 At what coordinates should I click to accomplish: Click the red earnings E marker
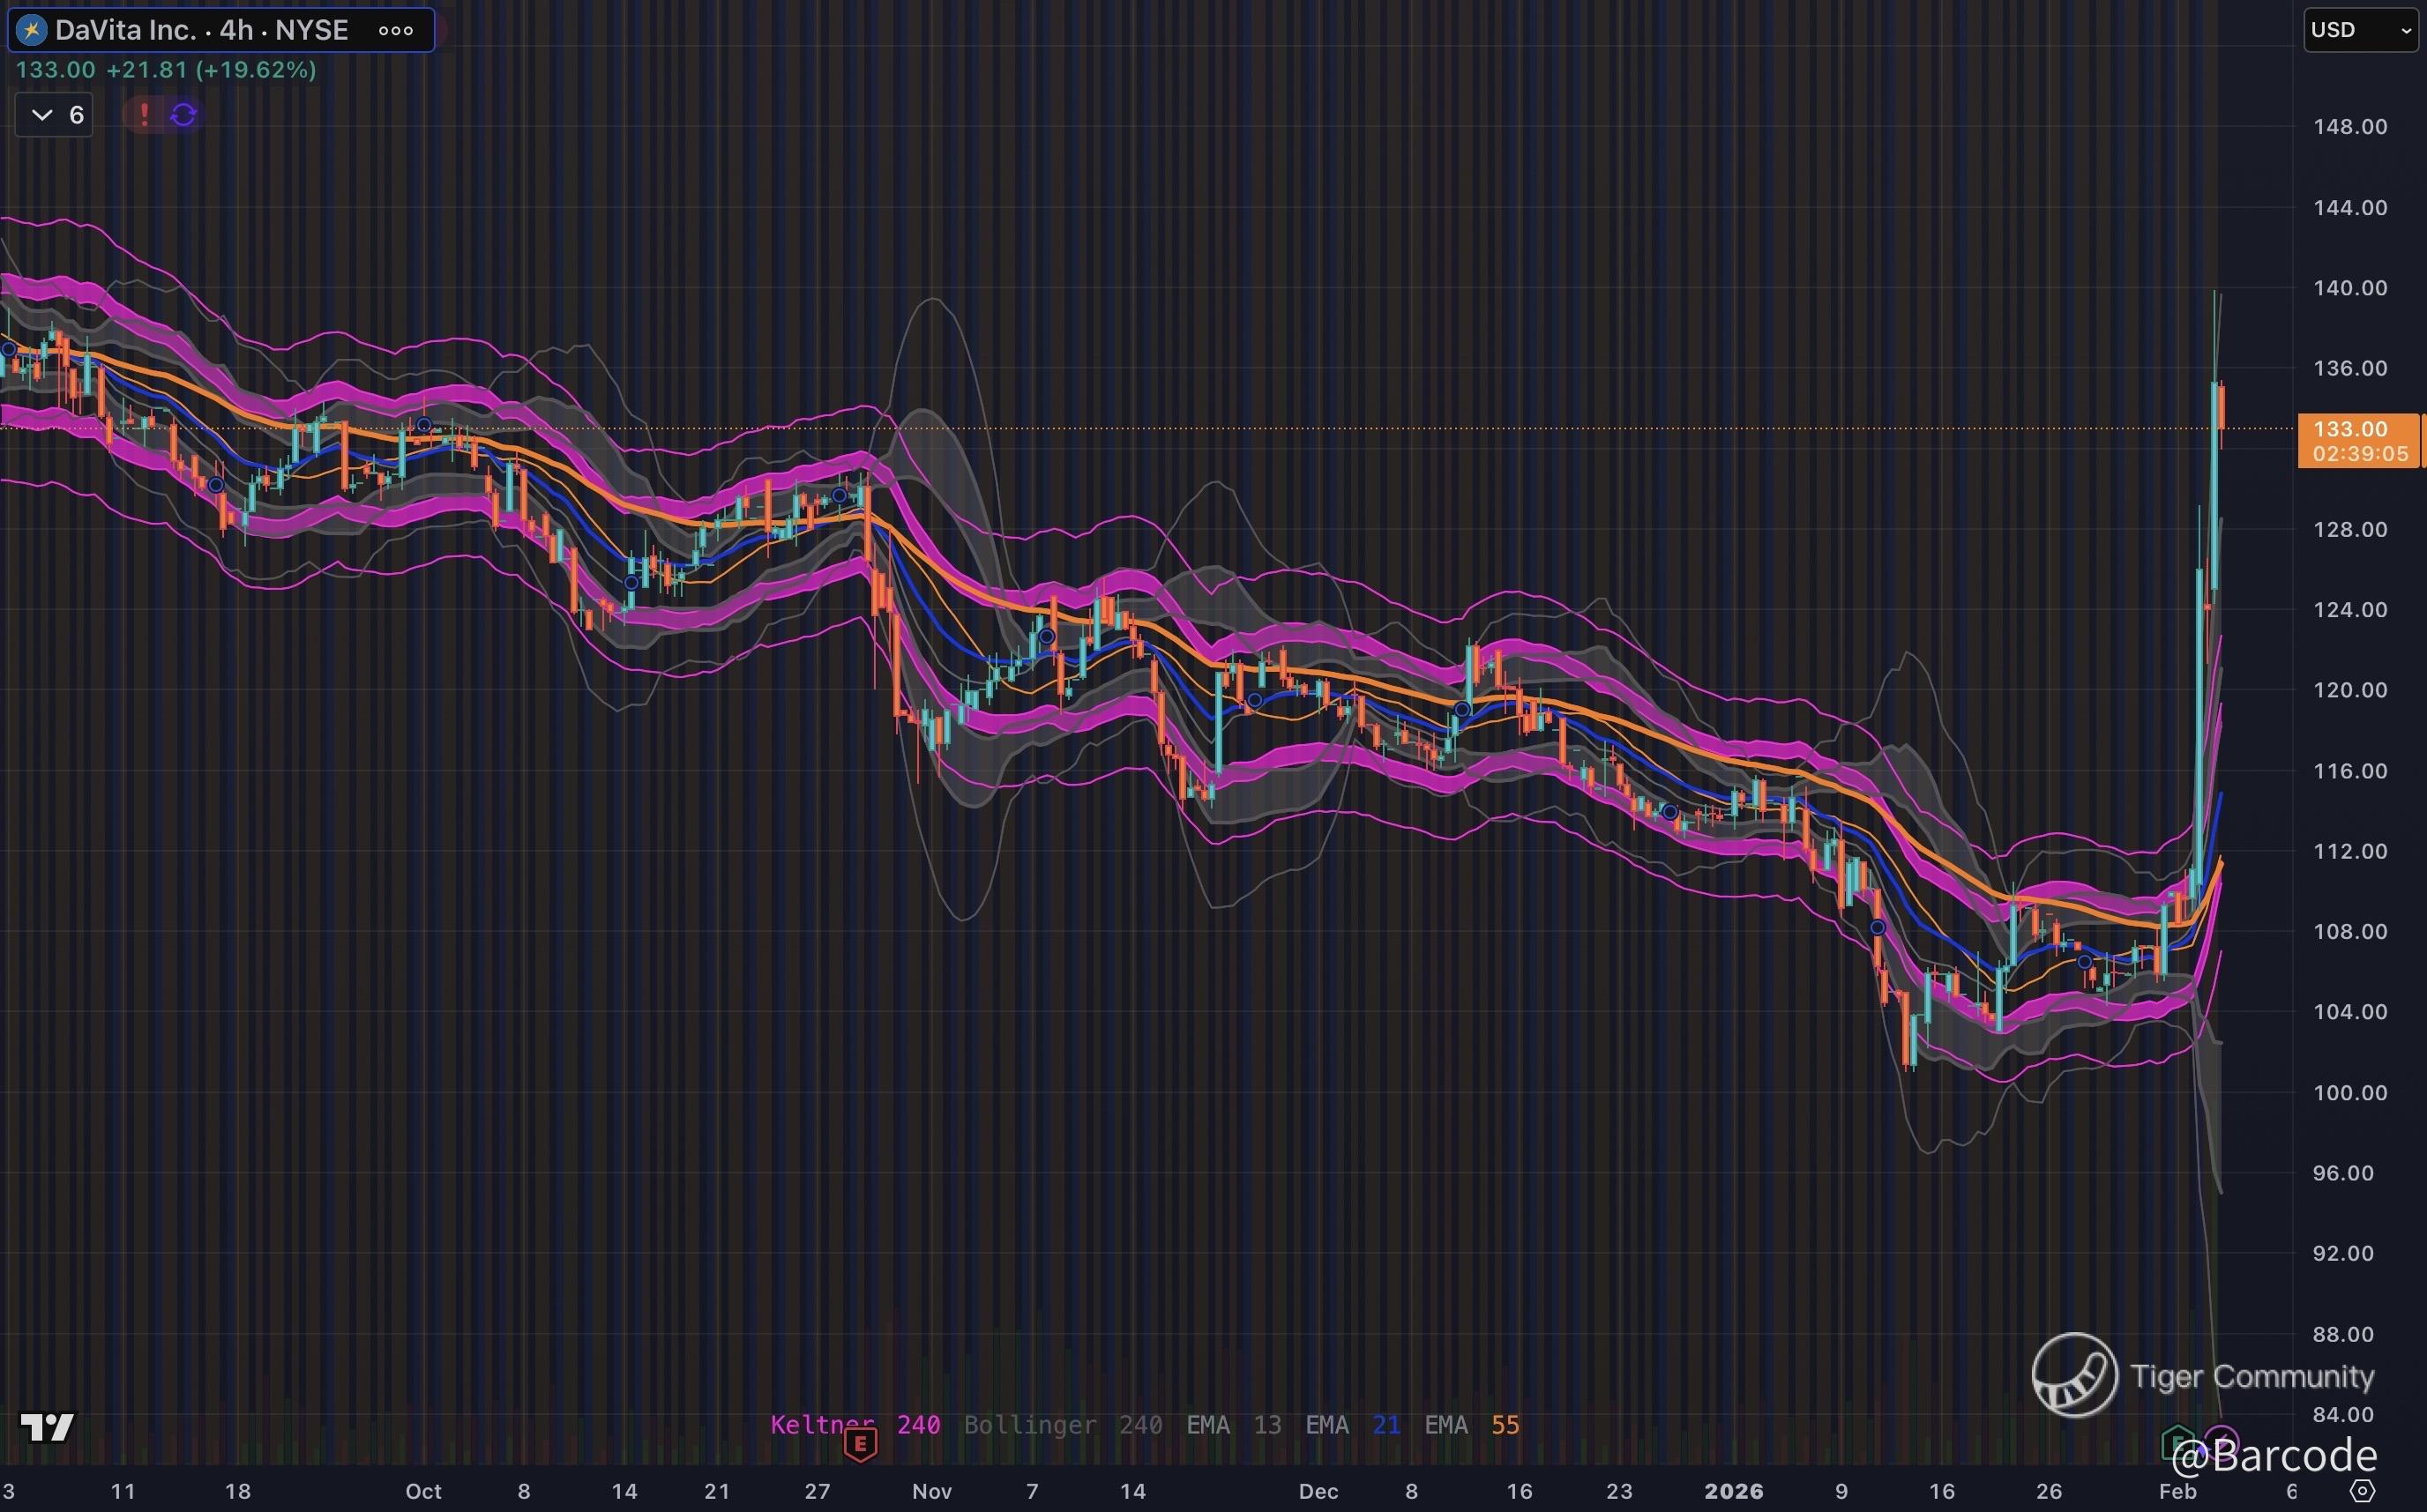[x=860, y=1443]
